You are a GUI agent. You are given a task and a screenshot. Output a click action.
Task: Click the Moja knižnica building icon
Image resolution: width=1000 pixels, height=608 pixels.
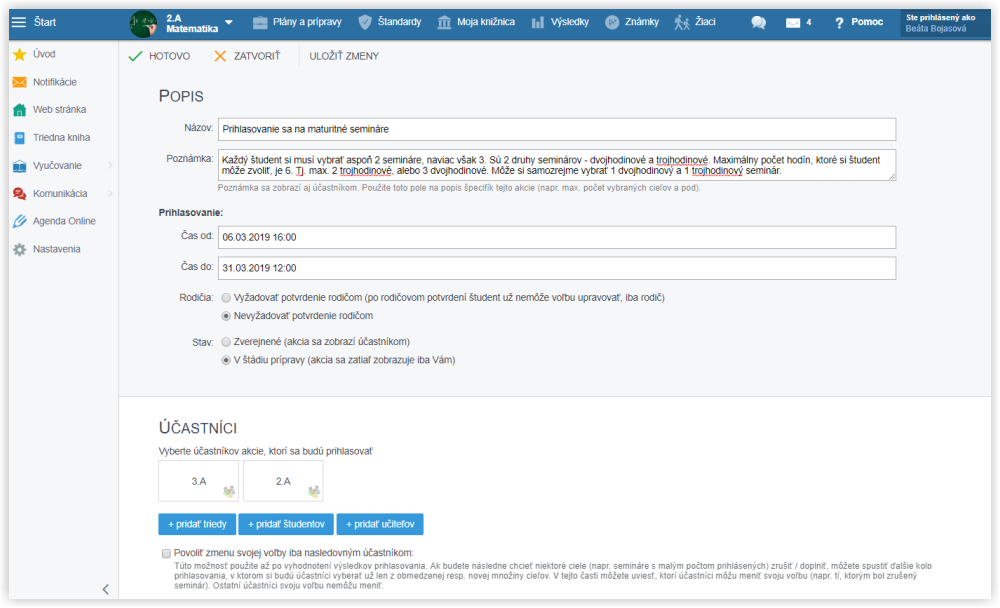point(444,23)
